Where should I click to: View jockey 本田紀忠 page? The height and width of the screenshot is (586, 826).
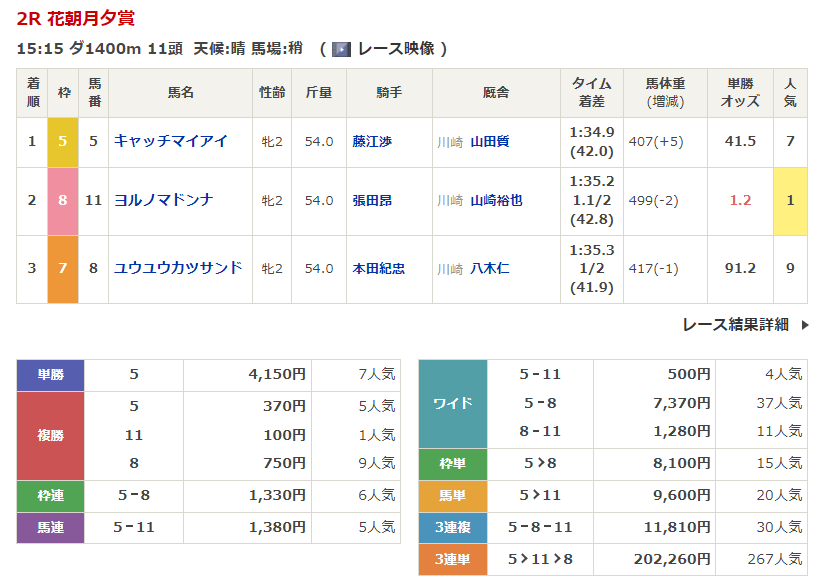[x=379, y=269]
